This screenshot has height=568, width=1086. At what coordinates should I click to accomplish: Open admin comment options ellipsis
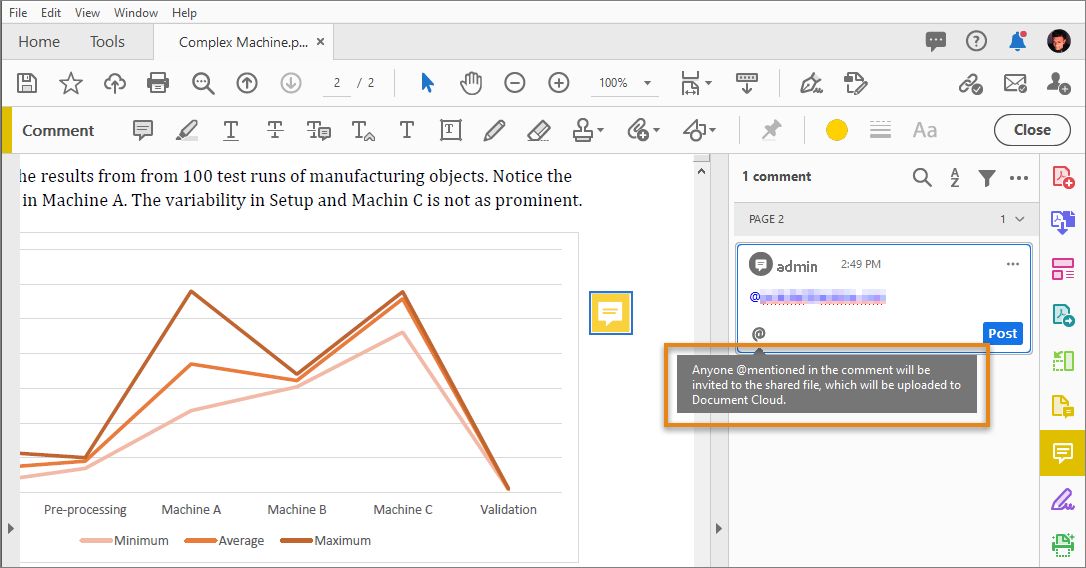pos(1013,264)
